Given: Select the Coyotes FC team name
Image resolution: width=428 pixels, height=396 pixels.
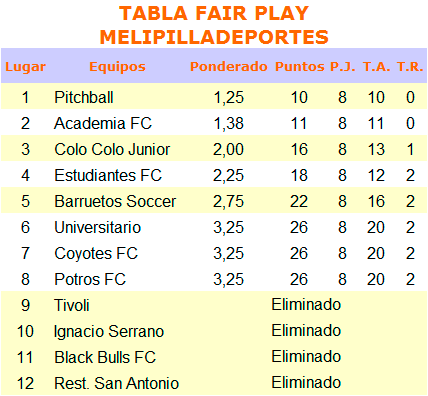Looking at the screenshot, I should (x=96, y=253).
